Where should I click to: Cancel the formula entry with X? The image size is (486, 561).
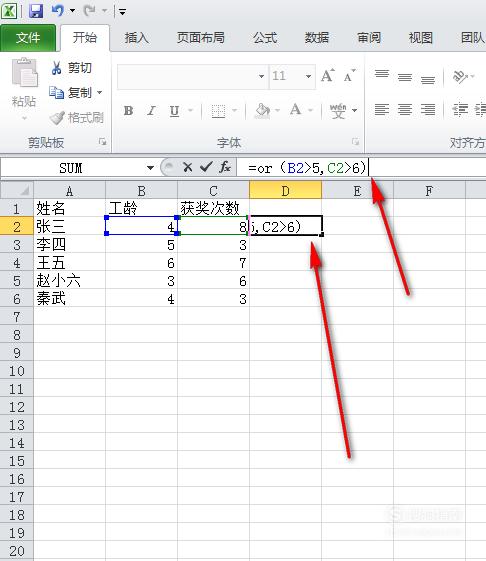(x=187, y=167)
